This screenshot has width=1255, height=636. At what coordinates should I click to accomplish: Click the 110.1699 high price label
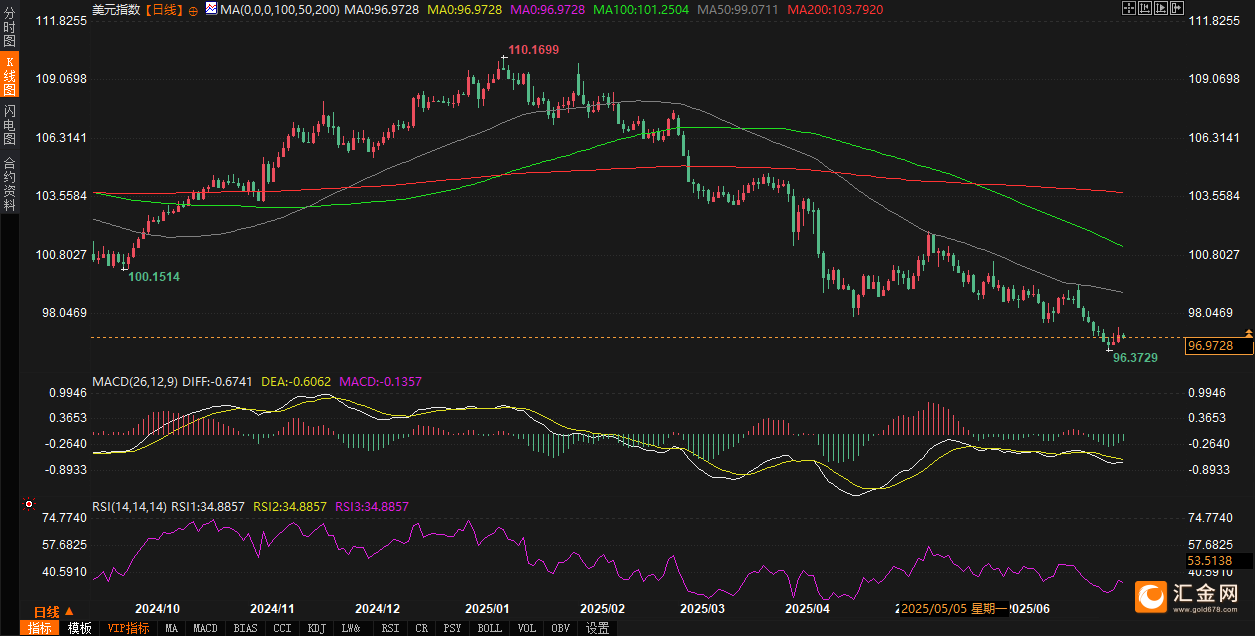(x=534, y=49)
